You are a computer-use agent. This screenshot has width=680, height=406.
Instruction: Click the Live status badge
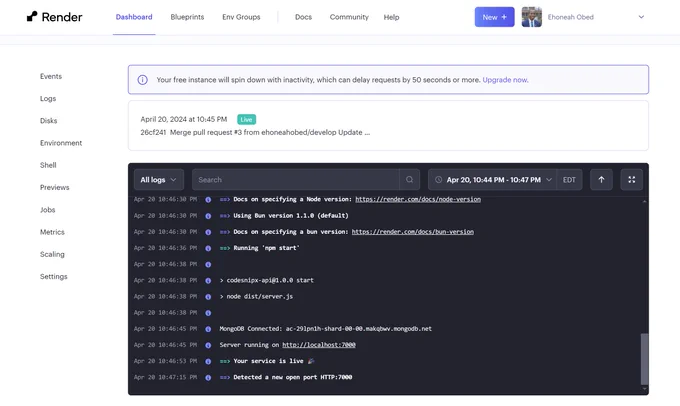tap(246, 119)
